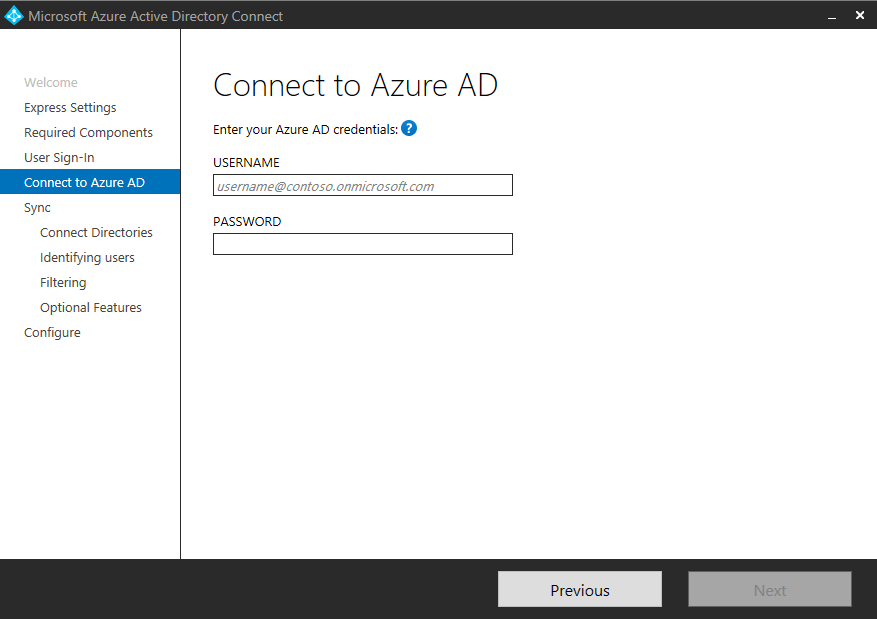Select the Identifying users sub-step
877x619 pixels.
[87, 258]
